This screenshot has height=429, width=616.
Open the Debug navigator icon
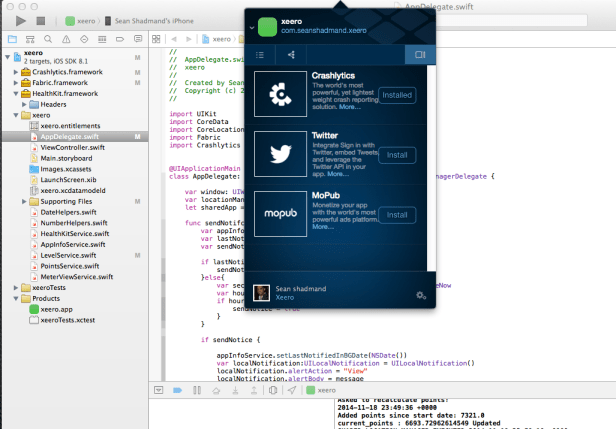click(x=102, y=39)
